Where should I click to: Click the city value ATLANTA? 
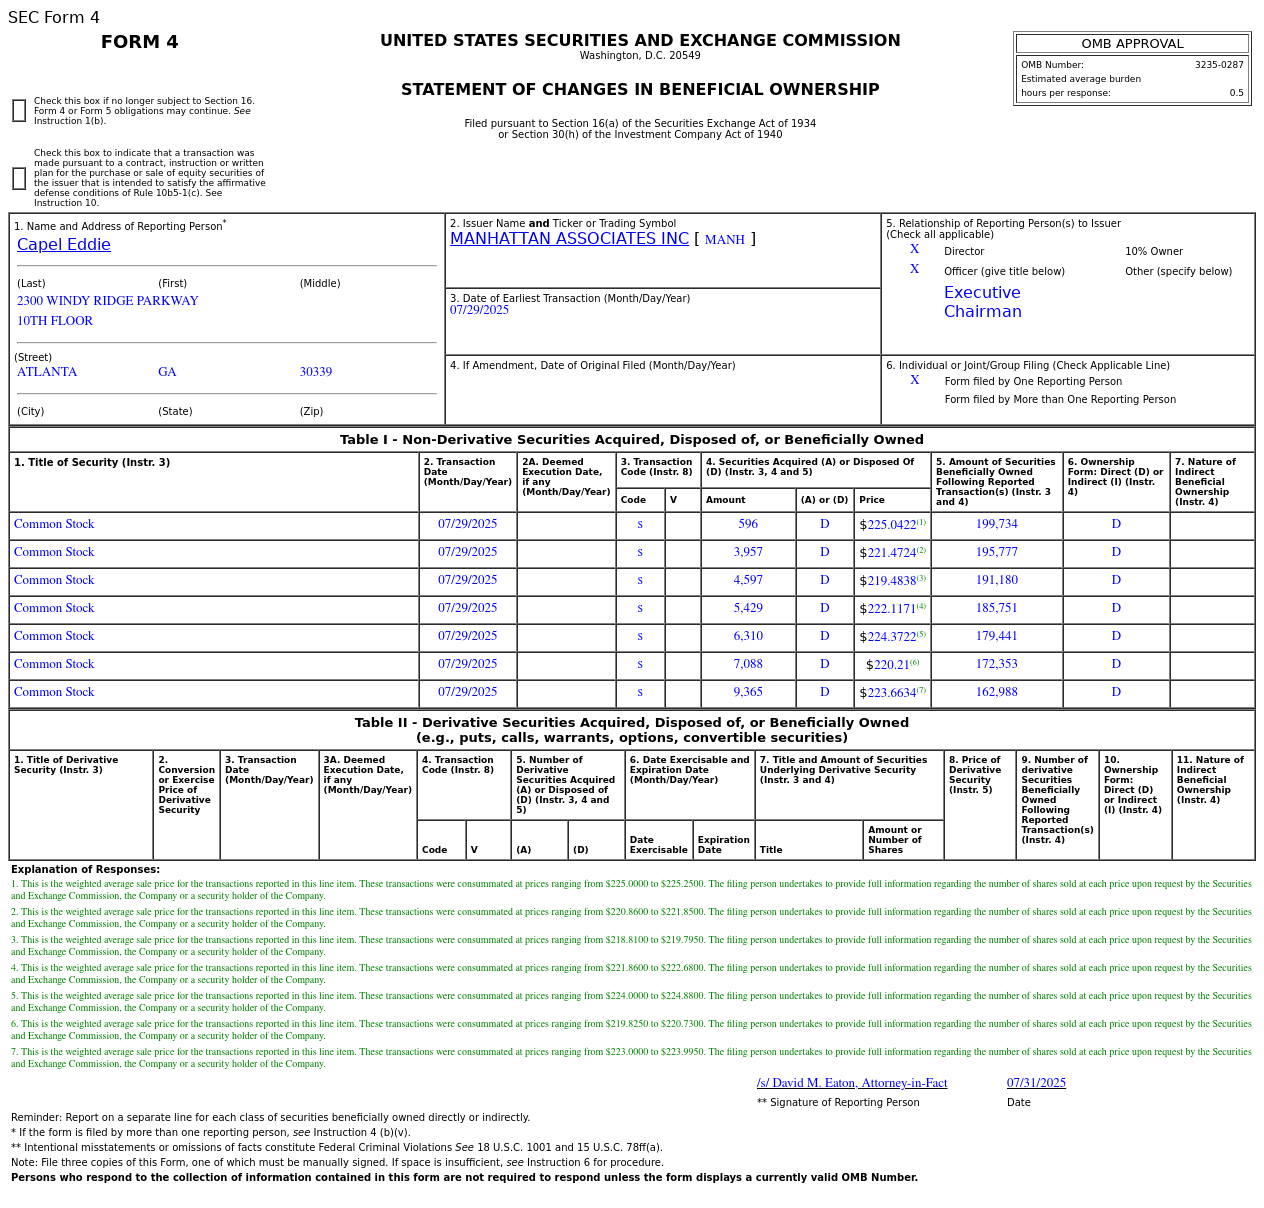click(x=47, y=372)
